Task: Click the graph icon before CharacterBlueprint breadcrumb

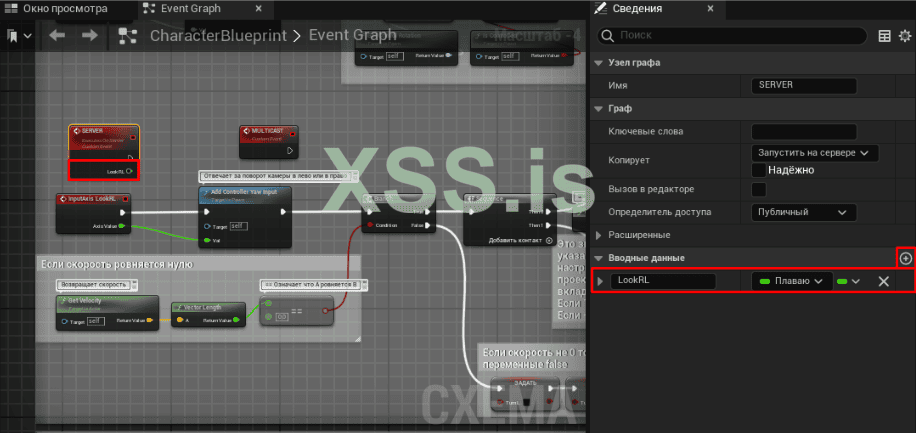Action: pos(127,36)
